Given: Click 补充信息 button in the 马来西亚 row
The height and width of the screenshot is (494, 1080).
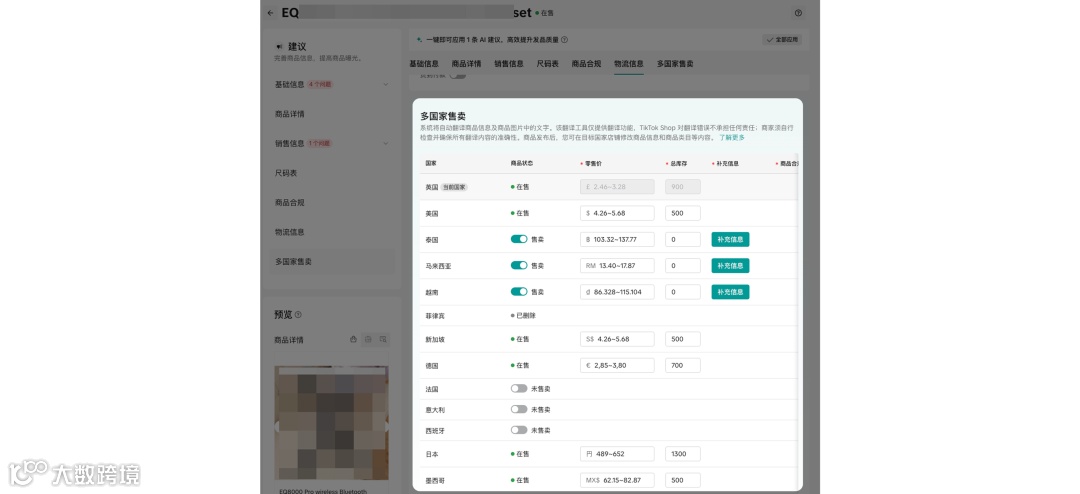Looking at the screenshot, I should tap(730, 265).
